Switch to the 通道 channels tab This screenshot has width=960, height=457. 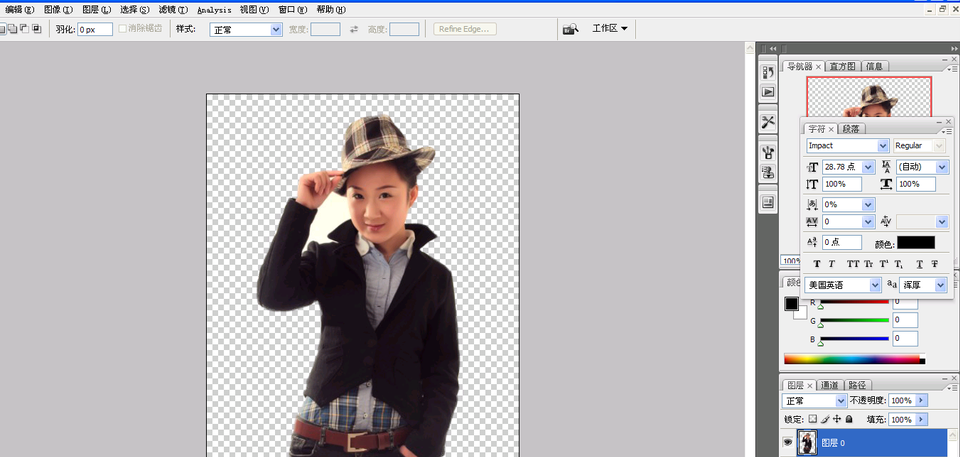(830, 385)
